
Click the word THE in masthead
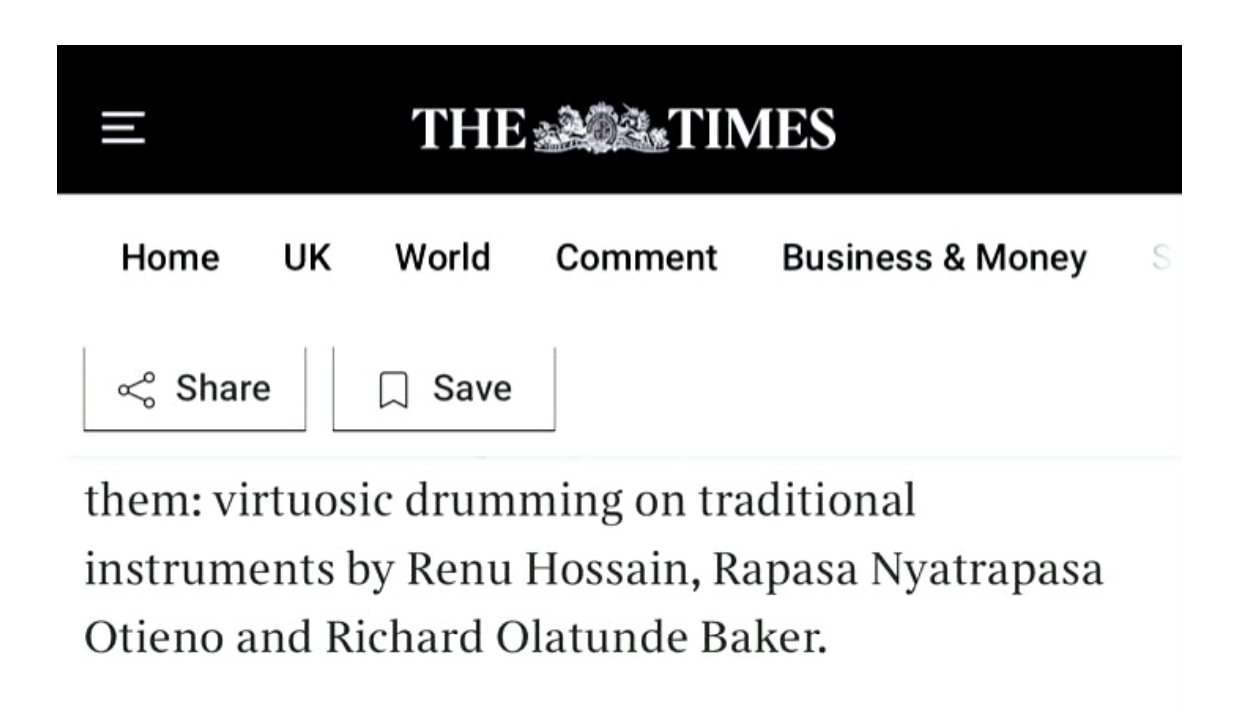click(468, 129)
